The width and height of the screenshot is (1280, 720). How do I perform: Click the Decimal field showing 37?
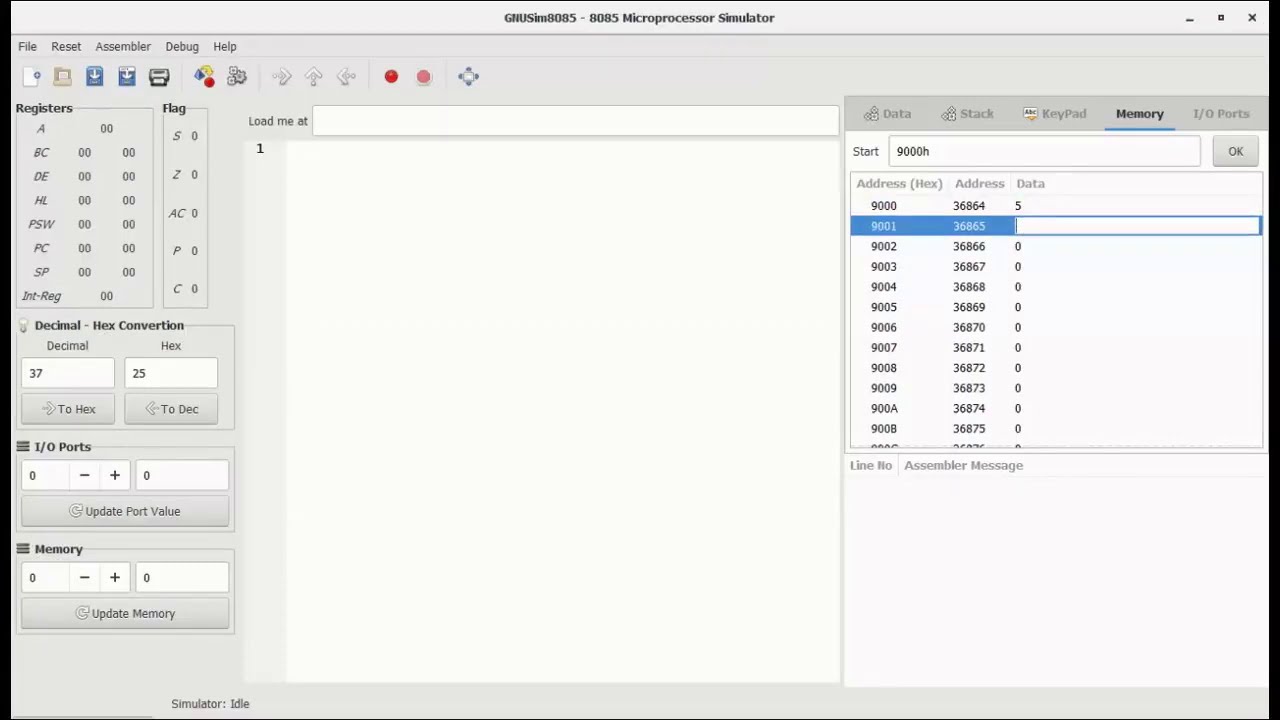pos(68,373)
